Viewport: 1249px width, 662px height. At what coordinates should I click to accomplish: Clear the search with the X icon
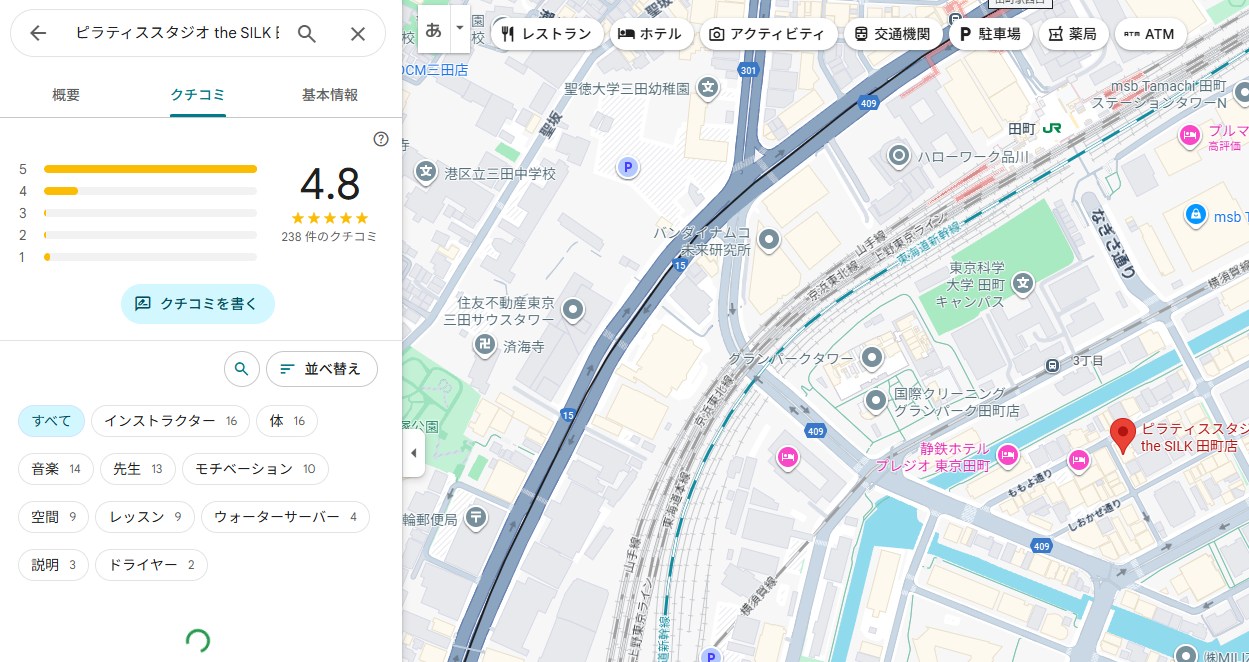358,33
